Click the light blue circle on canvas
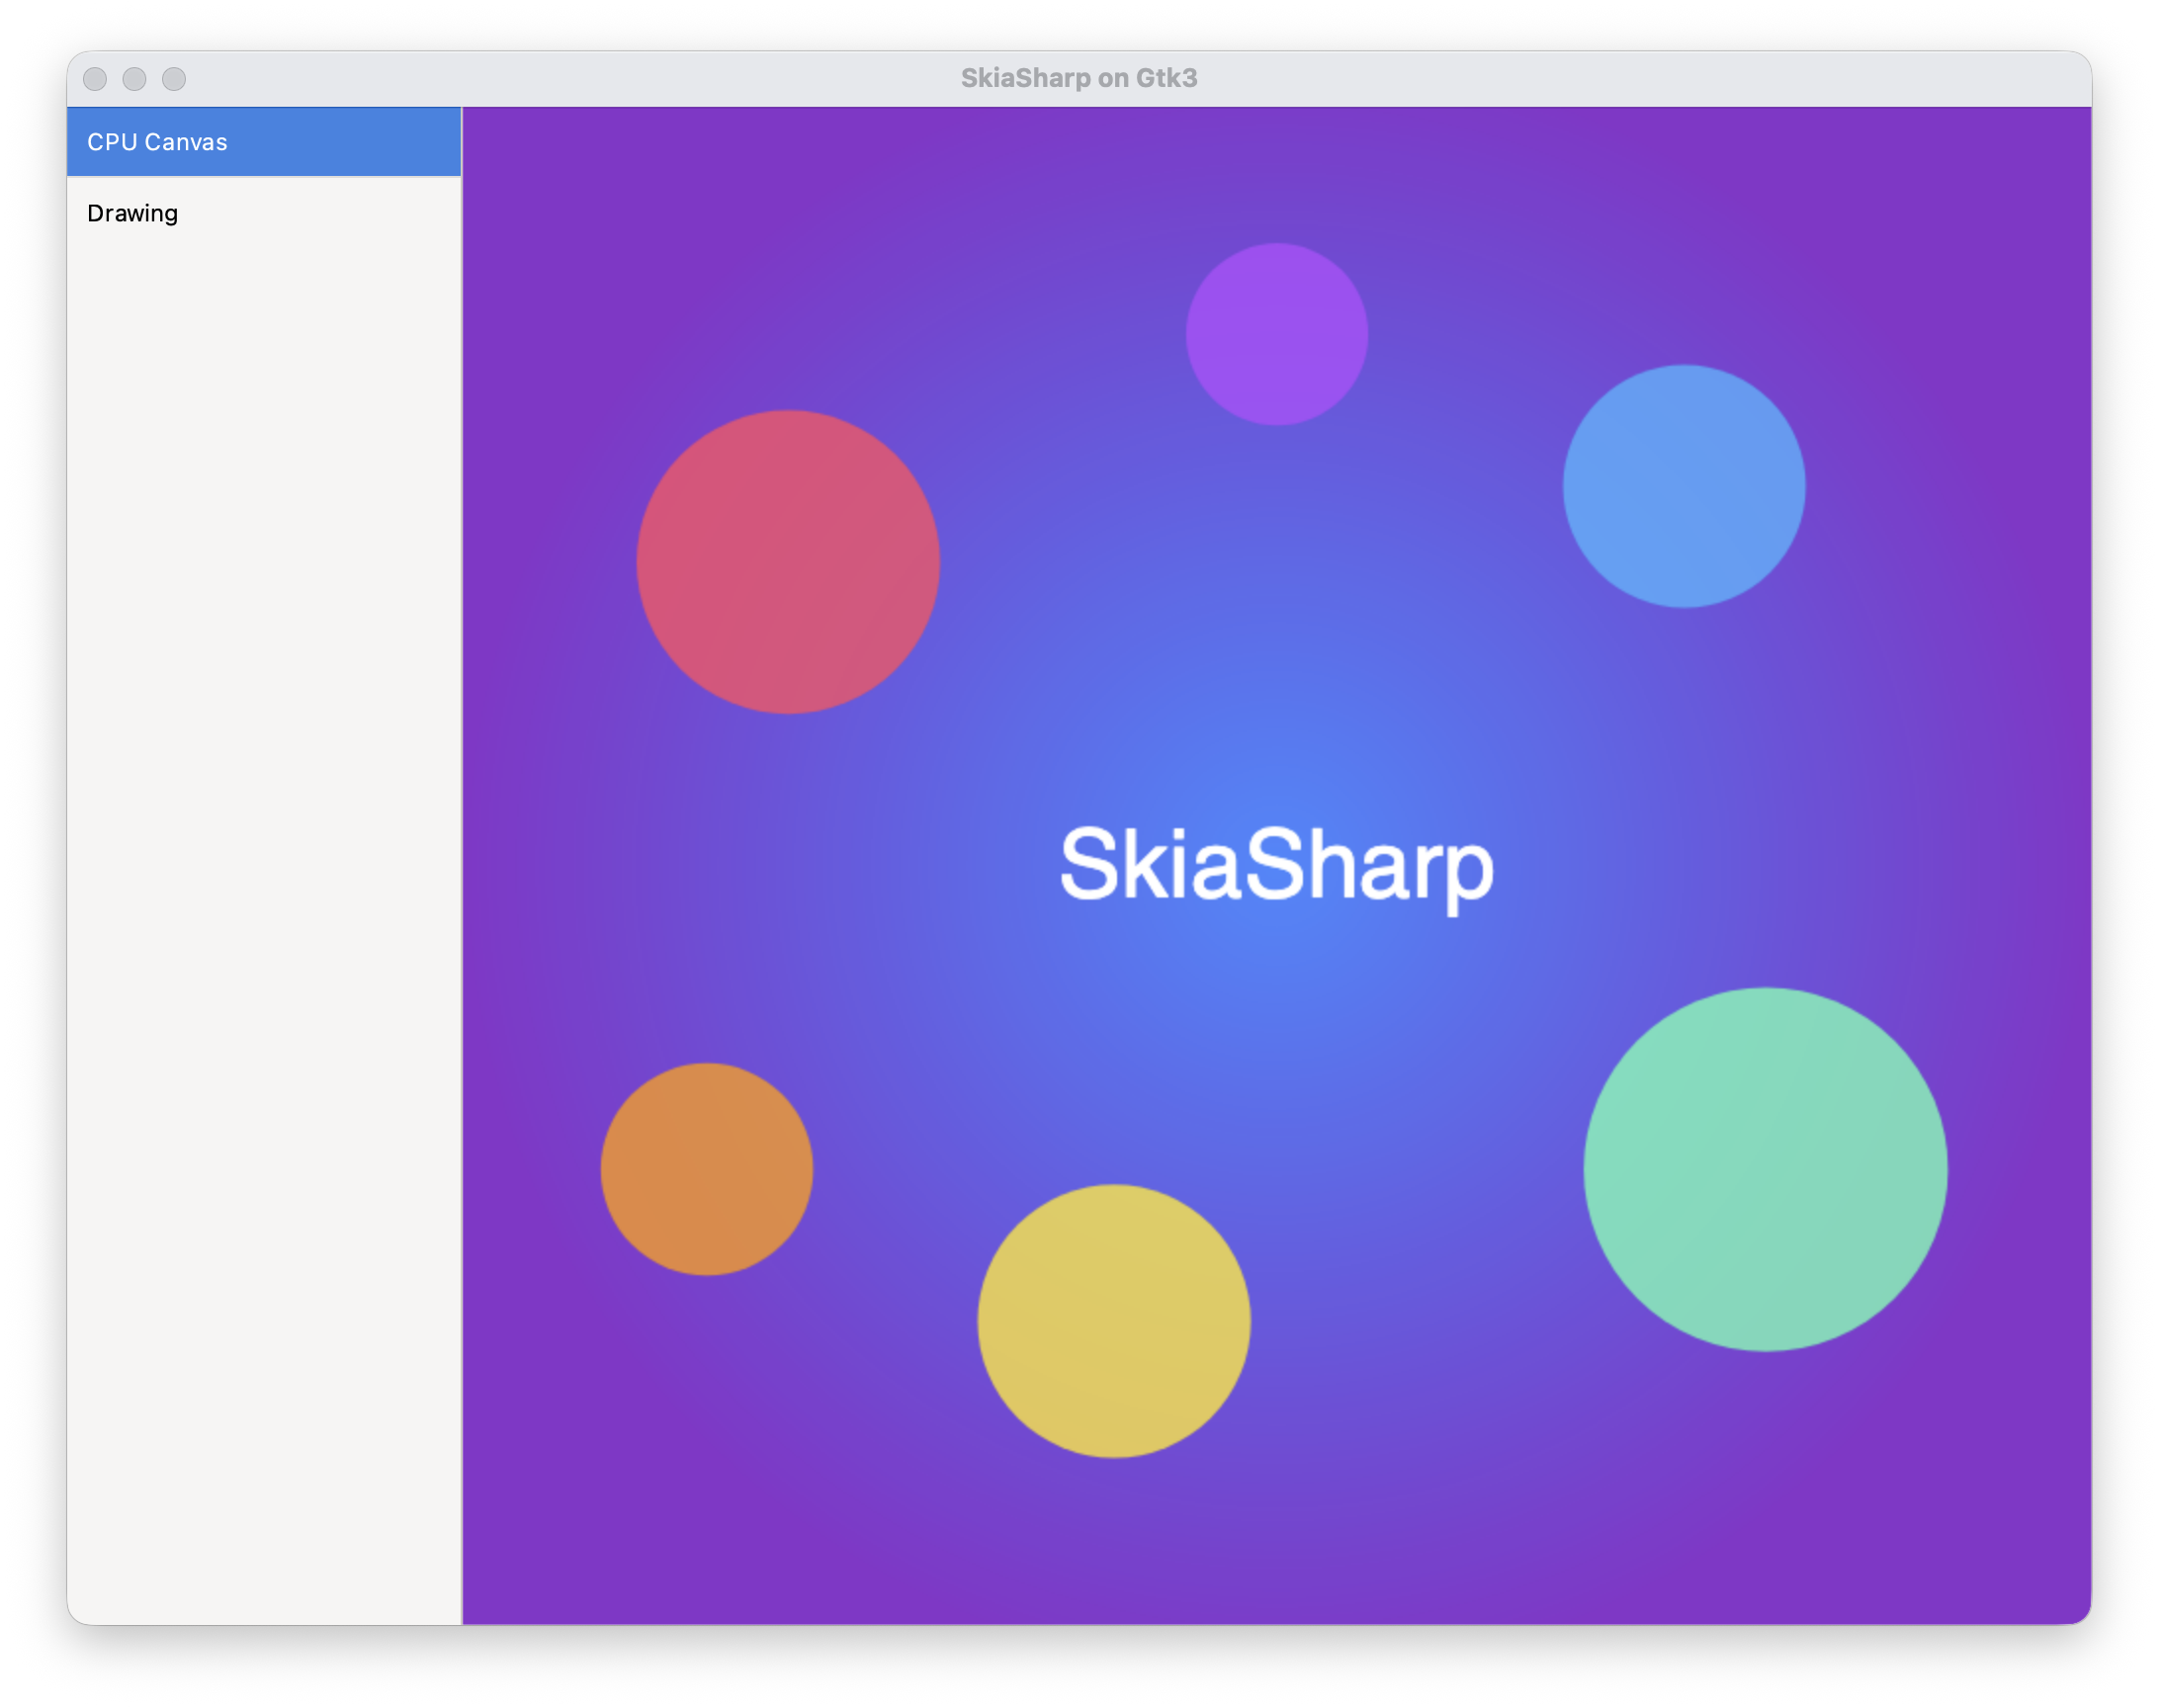This screenshot has width=2159, height=1708. click(1684, 486)
